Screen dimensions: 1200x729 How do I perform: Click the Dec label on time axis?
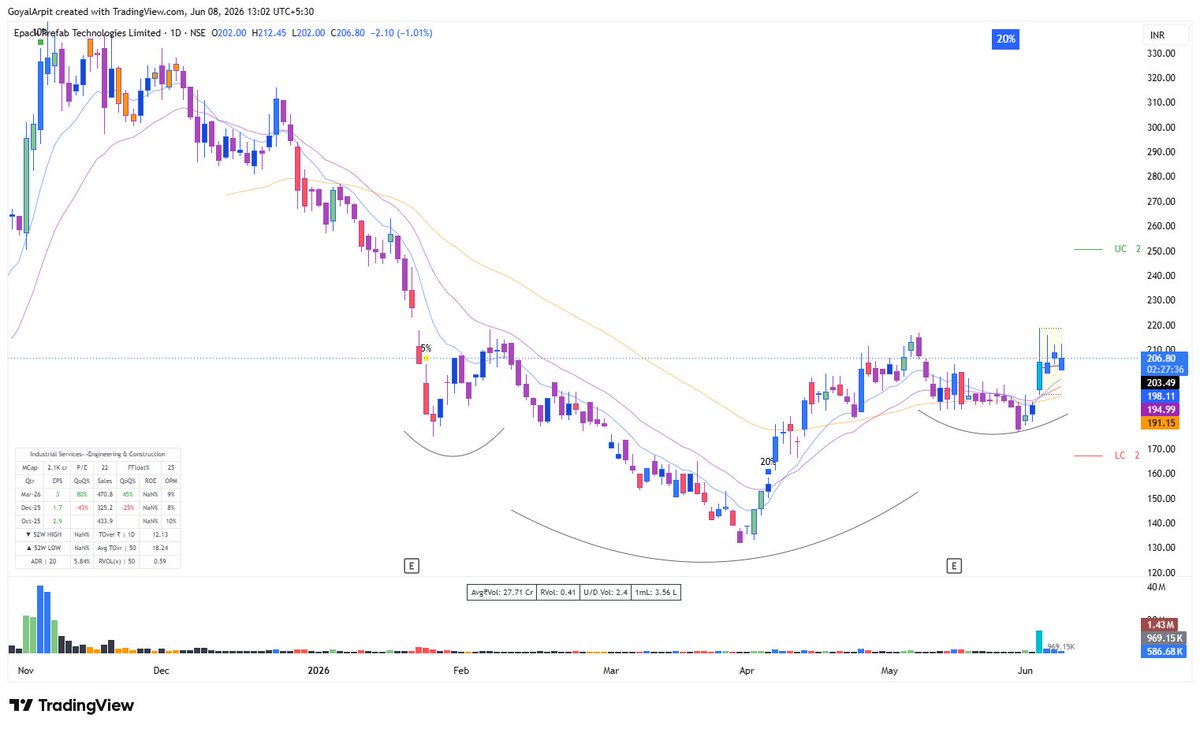point(163,670)
